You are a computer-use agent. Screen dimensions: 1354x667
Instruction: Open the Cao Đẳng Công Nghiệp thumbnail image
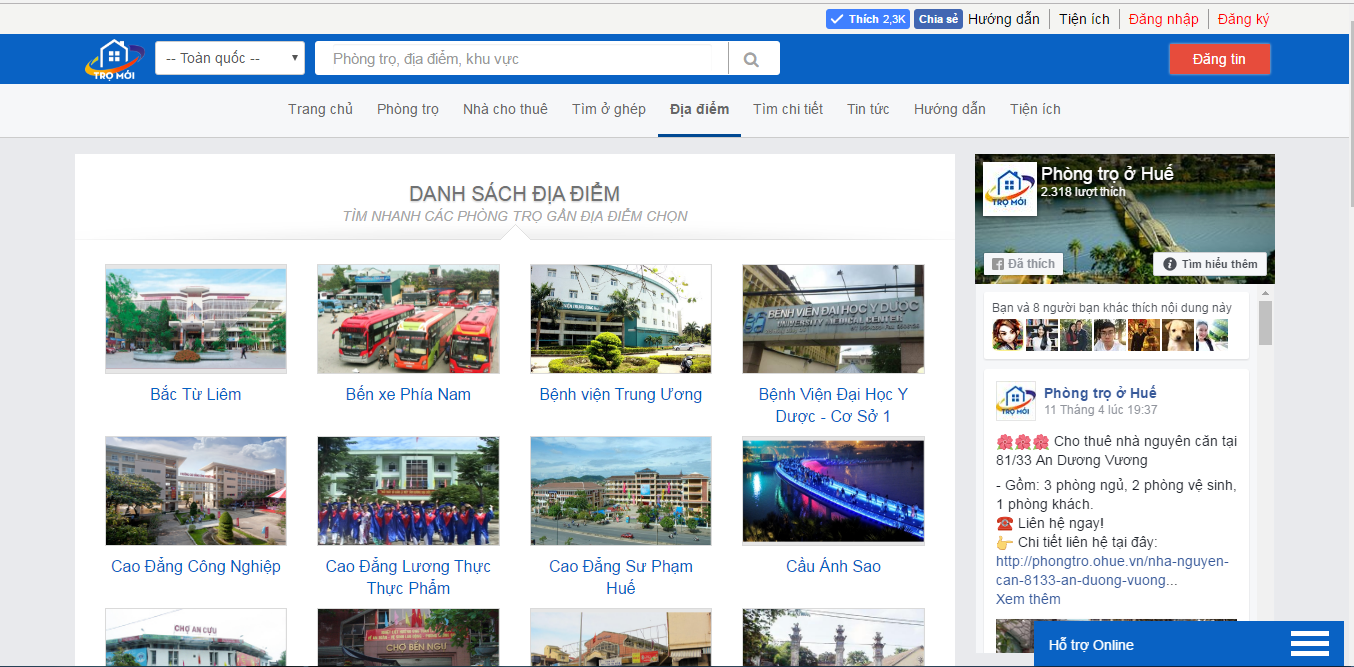tap(196, 491)
